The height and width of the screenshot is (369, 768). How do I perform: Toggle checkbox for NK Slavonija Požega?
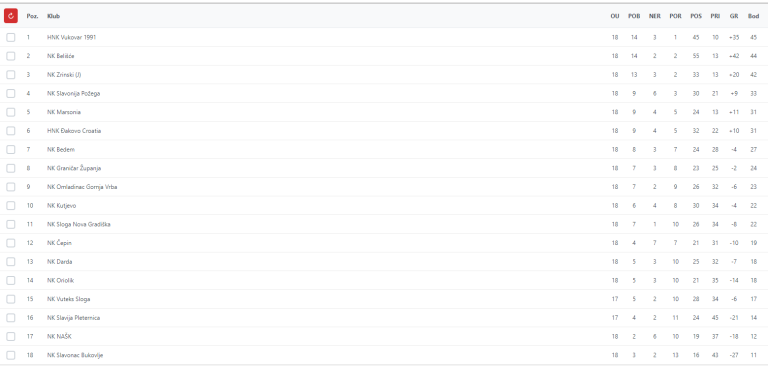[11, 94]
